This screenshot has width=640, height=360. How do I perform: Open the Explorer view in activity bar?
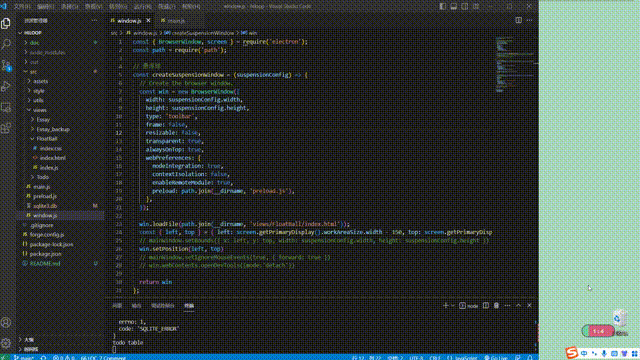(x=6, y=23)
